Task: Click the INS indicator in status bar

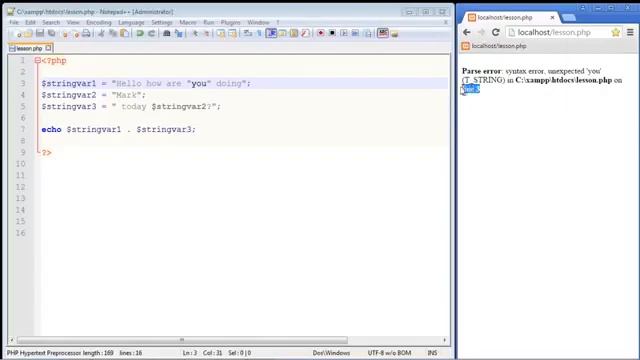Action: pos(432,353)
